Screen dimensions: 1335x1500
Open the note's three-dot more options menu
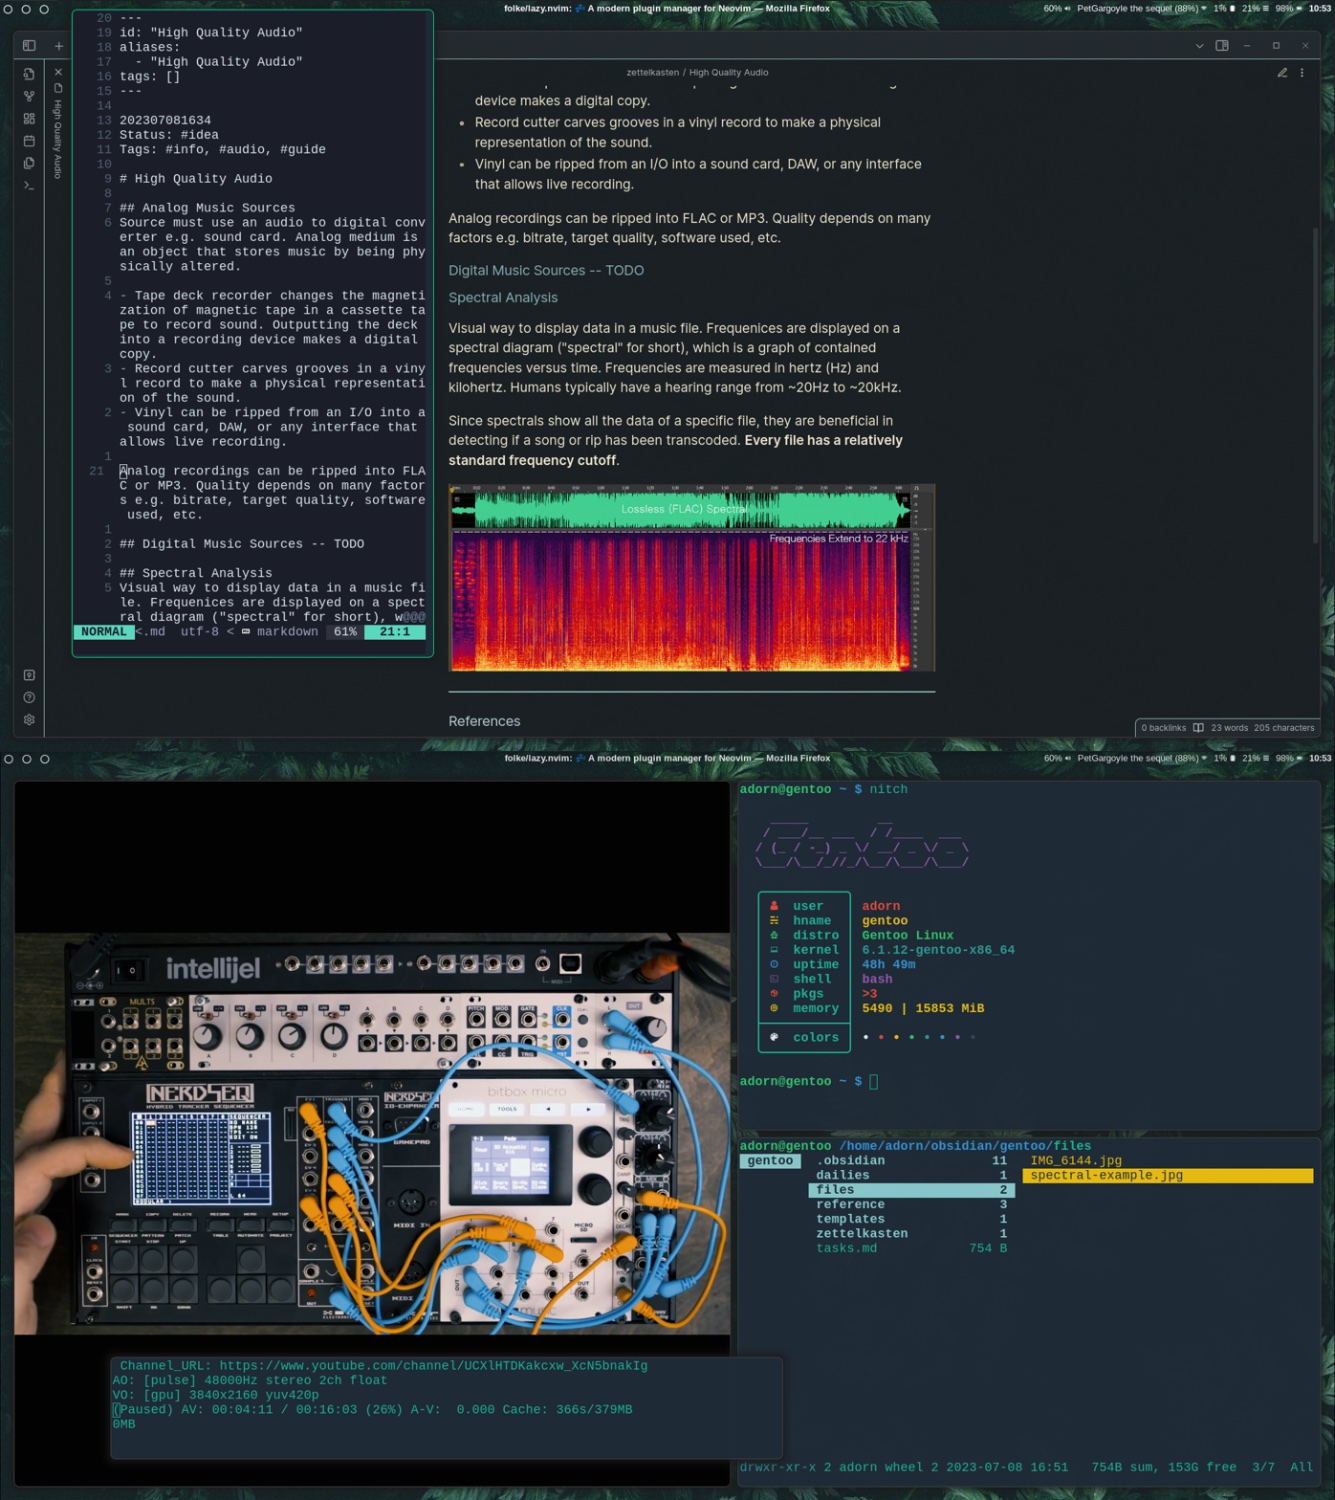(1302, 72)
